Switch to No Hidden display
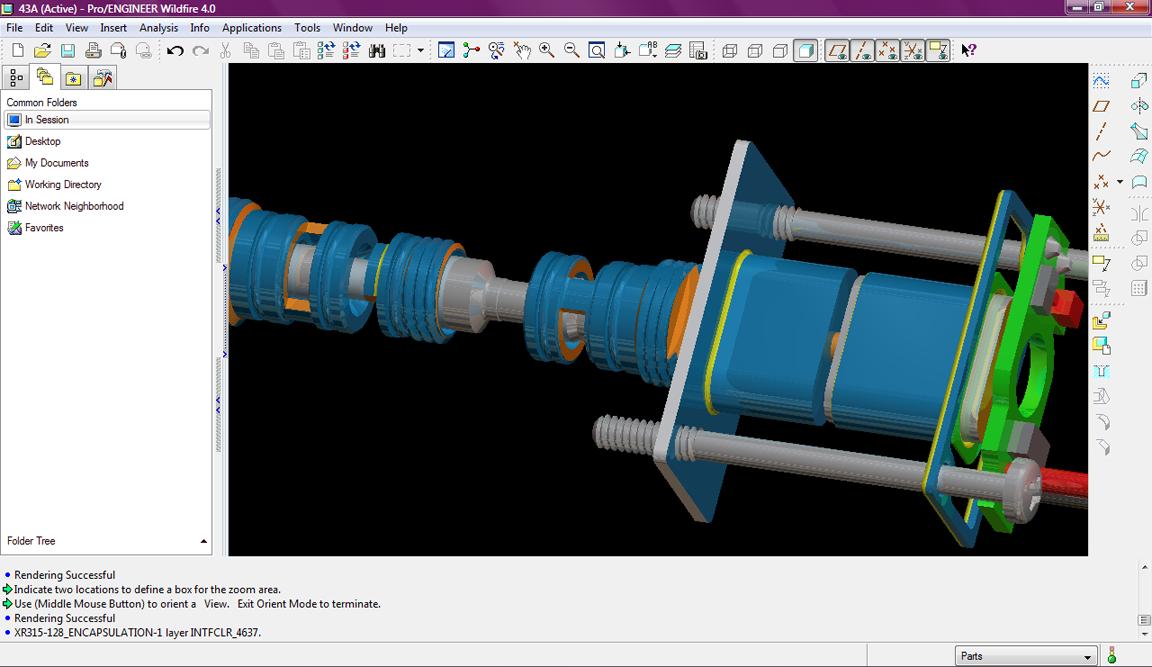The height and width of the screenshot is (667, 1152). [780, 51]
